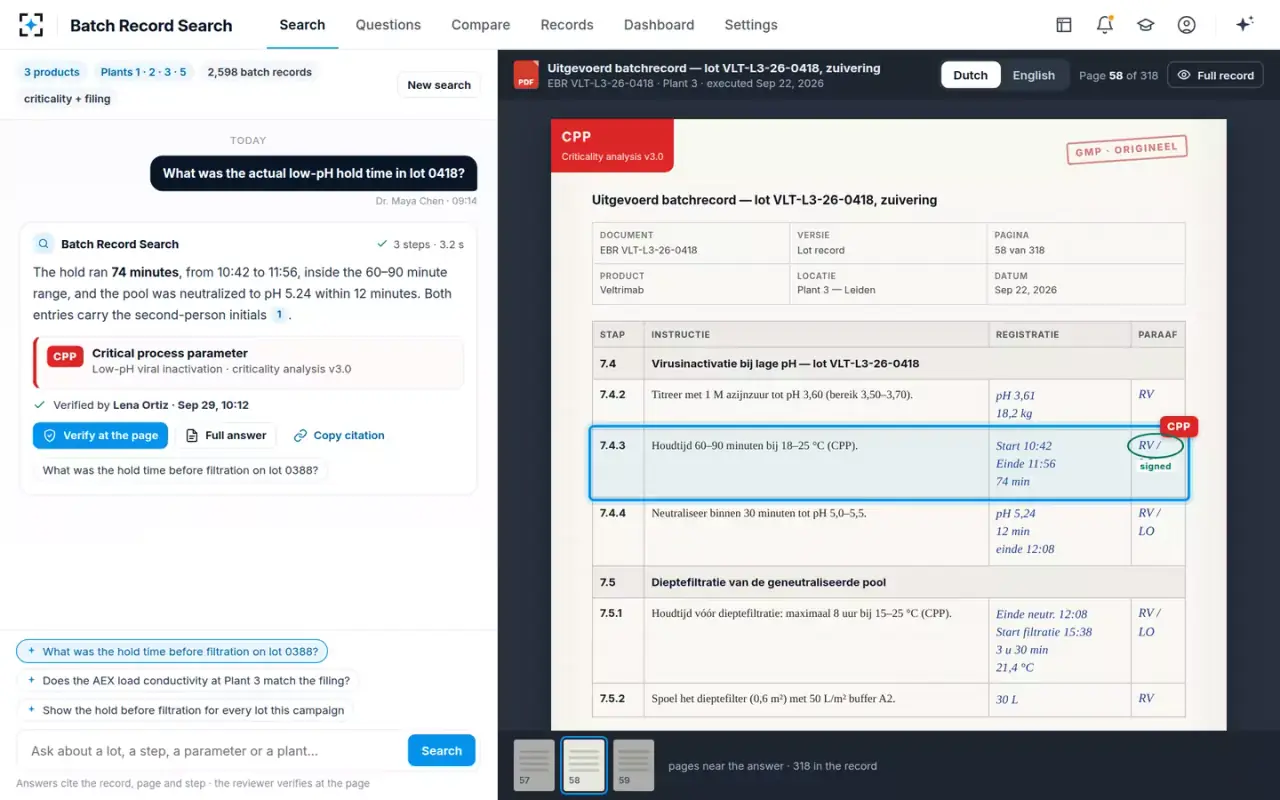The image size is (1280, 800).
Task: Open the page 59 thumbnail
Action: tap(634, 766)
